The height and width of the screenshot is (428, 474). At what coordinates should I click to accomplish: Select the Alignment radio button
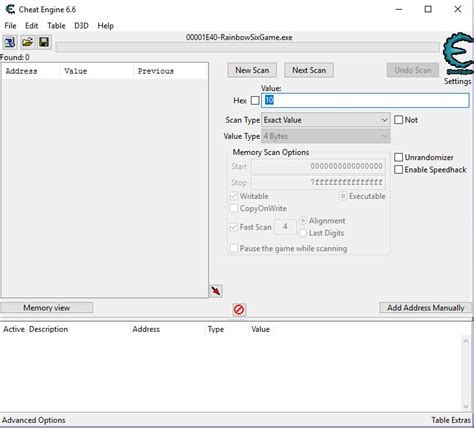coord(303,221)
